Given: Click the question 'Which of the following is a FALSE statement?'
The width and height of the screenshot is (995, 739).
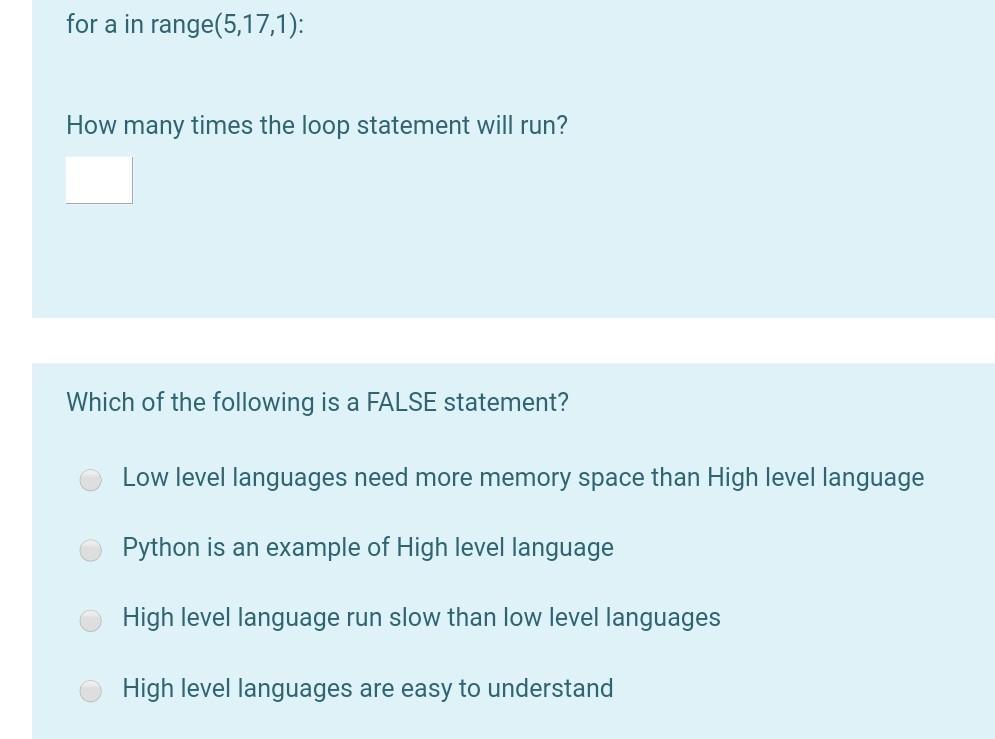Looking at the screenshot, I should coord(317,402).
